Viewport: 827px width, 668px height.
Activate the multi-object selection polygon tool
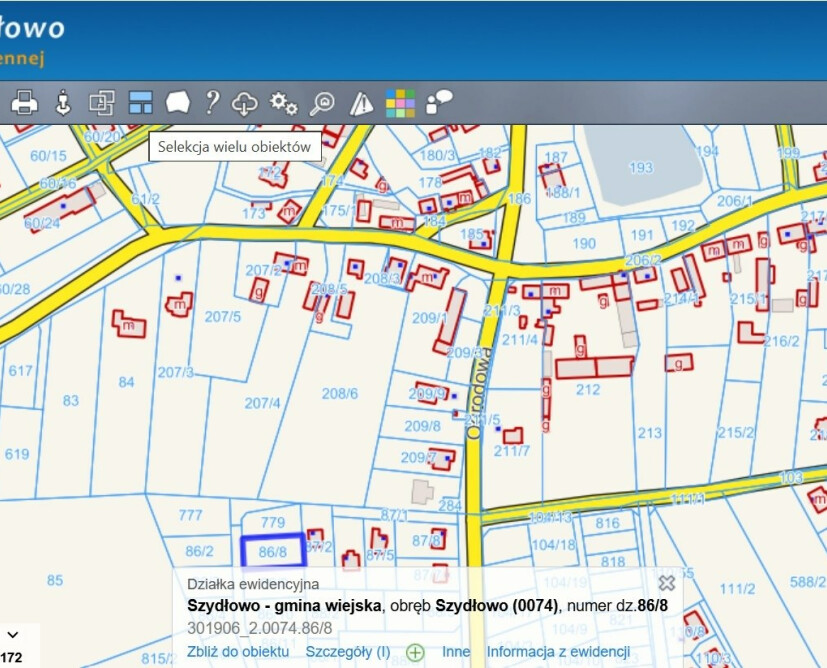tap(178, 102)
